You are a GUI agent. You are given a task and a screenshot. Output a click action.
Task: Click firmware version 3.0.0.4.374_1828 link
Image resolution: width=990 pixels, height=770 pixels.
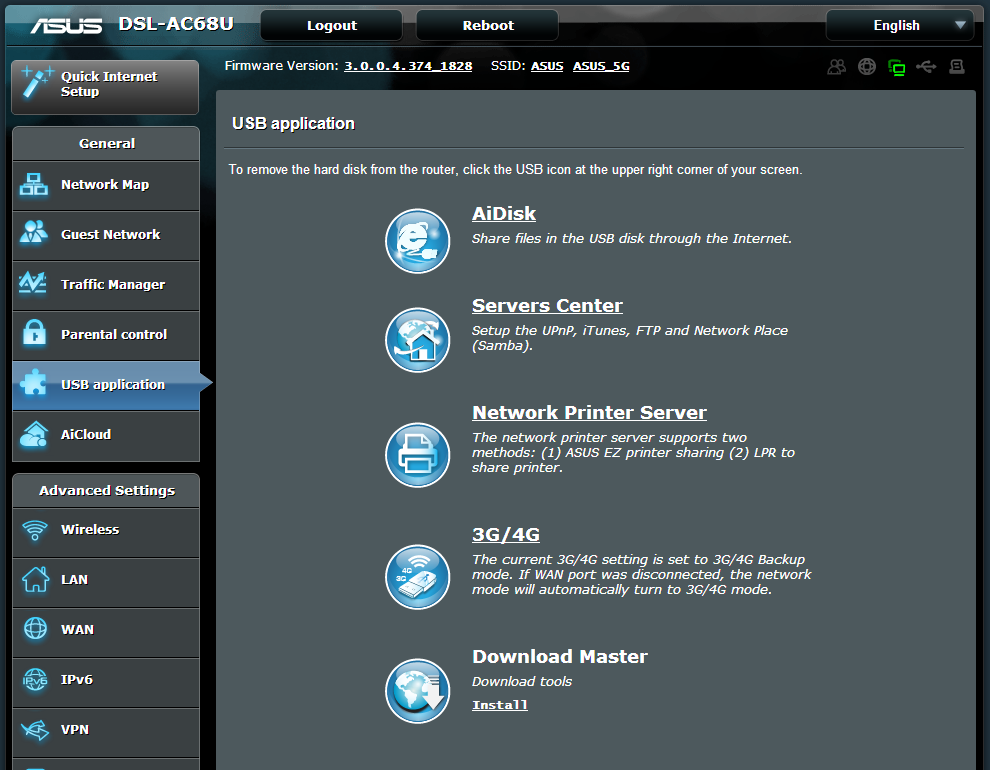[408, 66]
